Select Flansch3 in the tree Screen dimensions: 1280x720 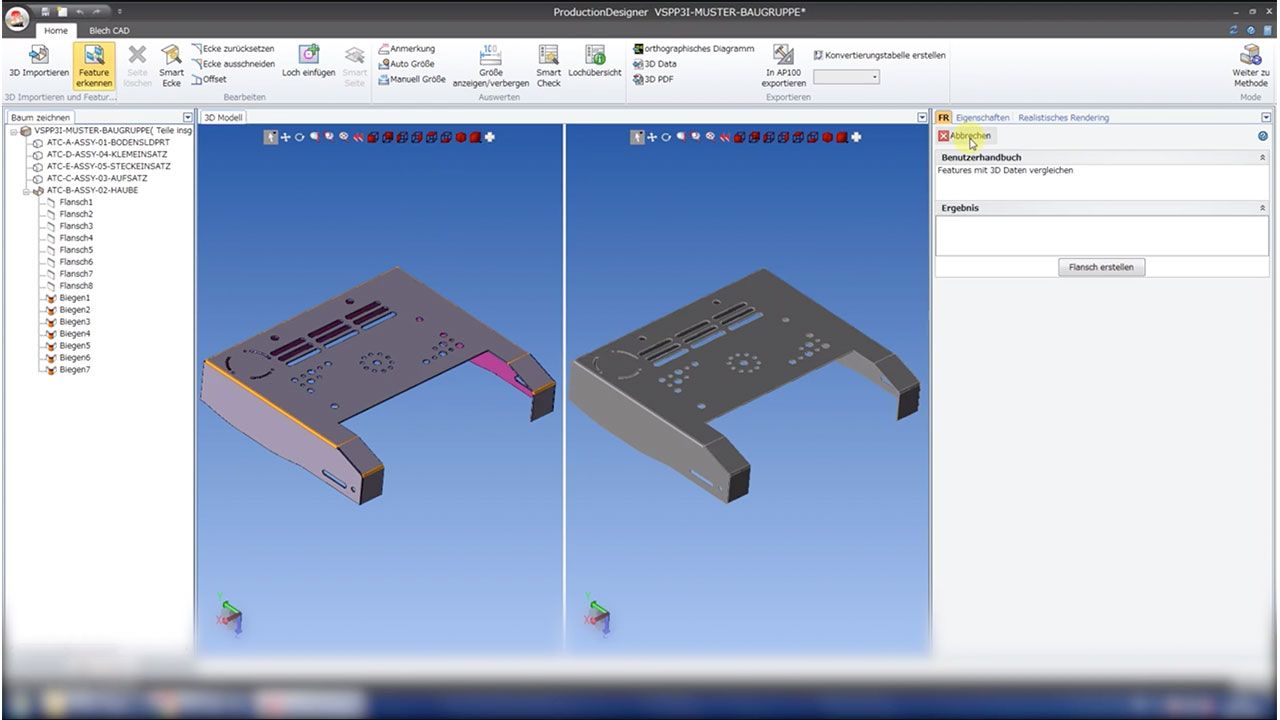(76, 226)
